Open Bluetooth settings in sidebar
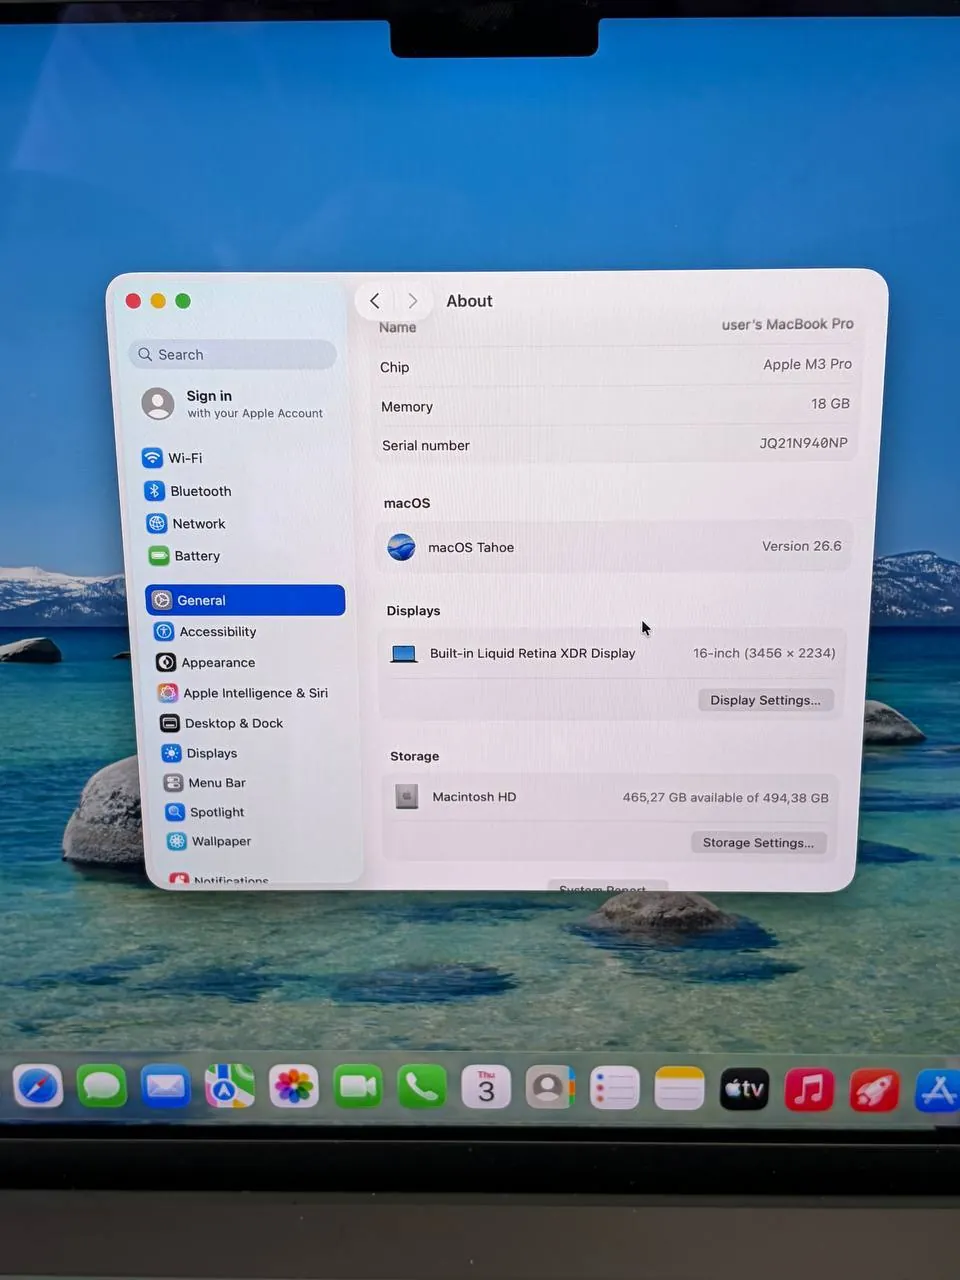Viewport: 960px width, 1280px height. pyautogui.click(x=188, y=491)
